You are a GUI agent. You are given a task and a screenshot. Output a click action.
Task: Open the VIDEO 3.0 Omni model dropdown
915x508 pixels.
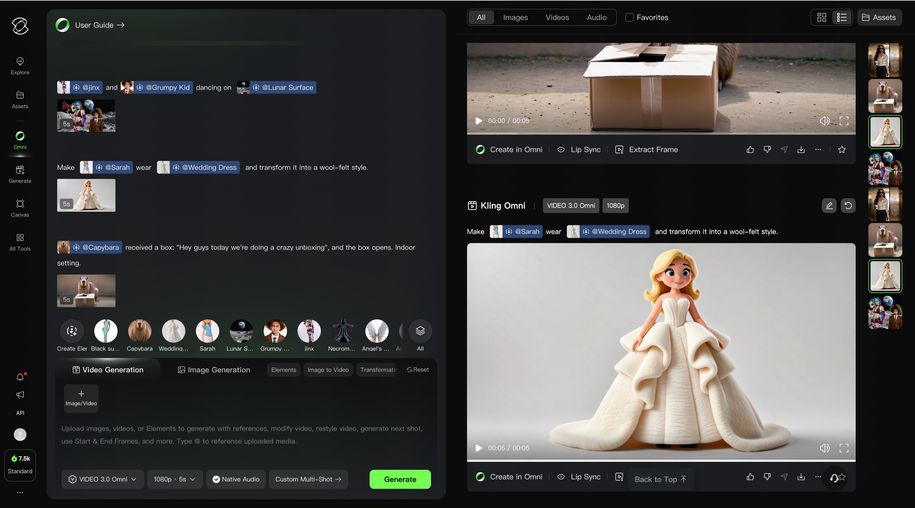coord(102,479)
